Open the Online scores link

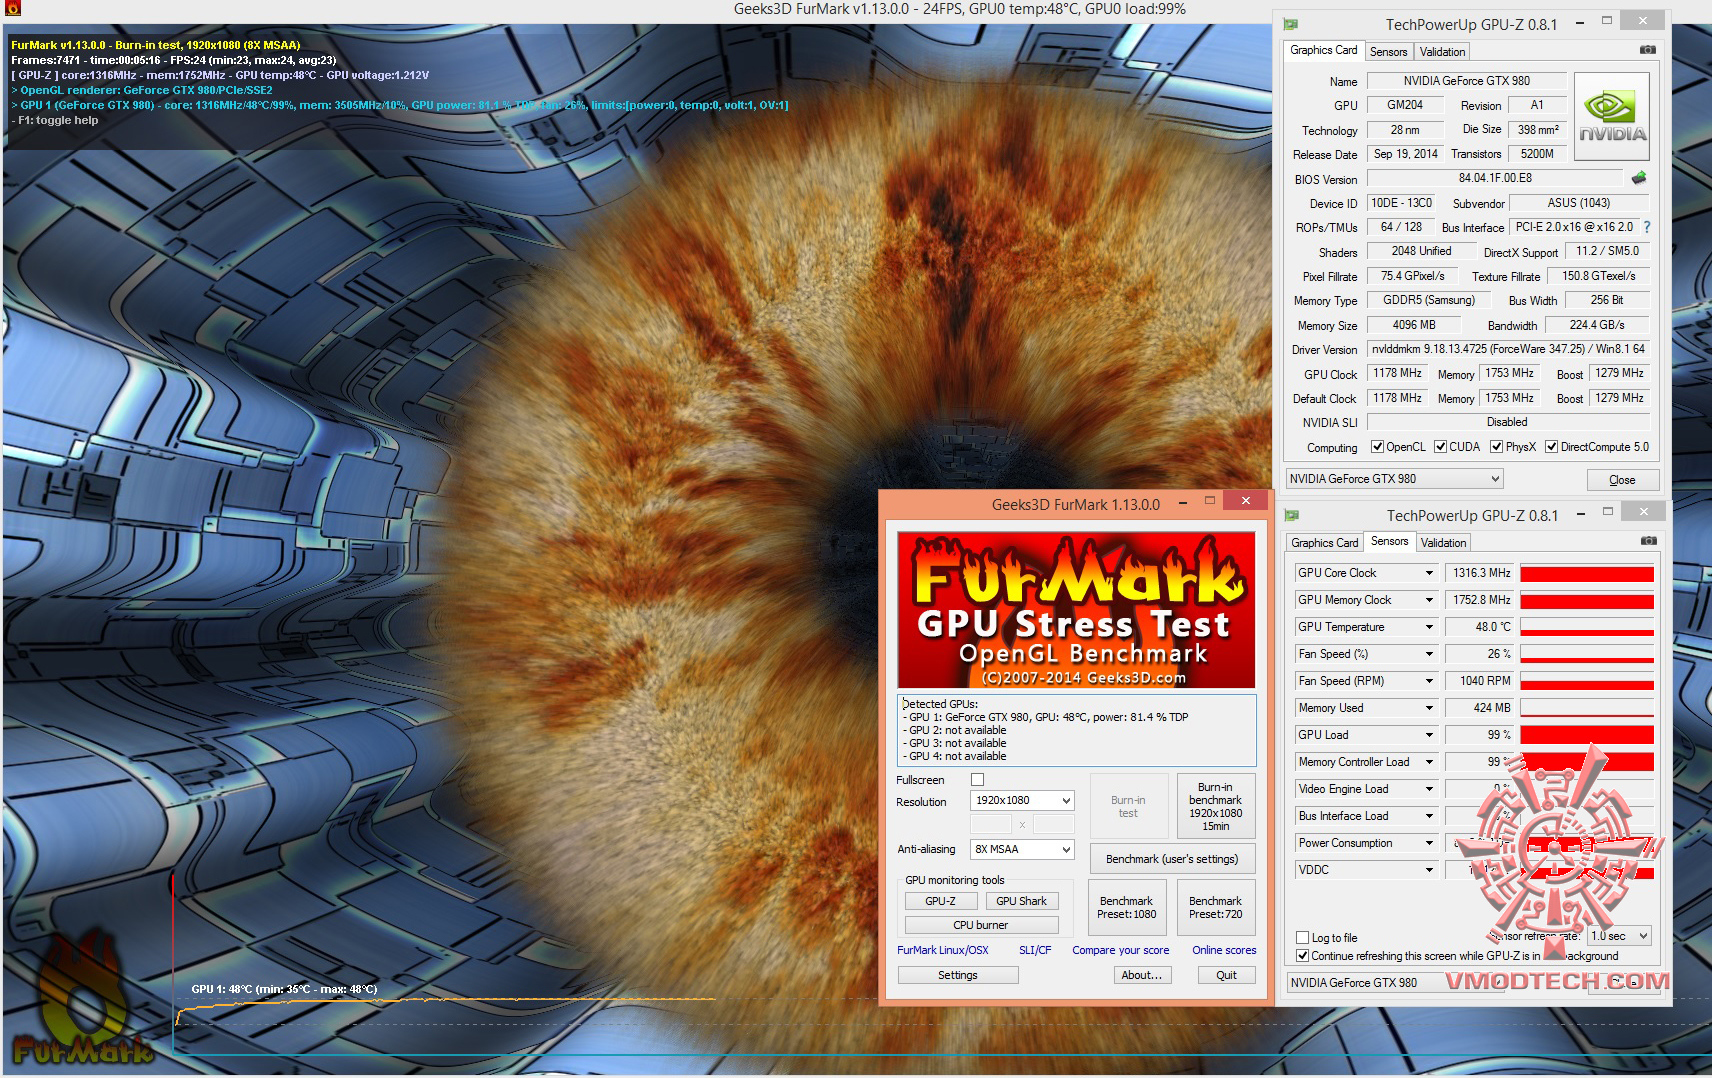1224,950
